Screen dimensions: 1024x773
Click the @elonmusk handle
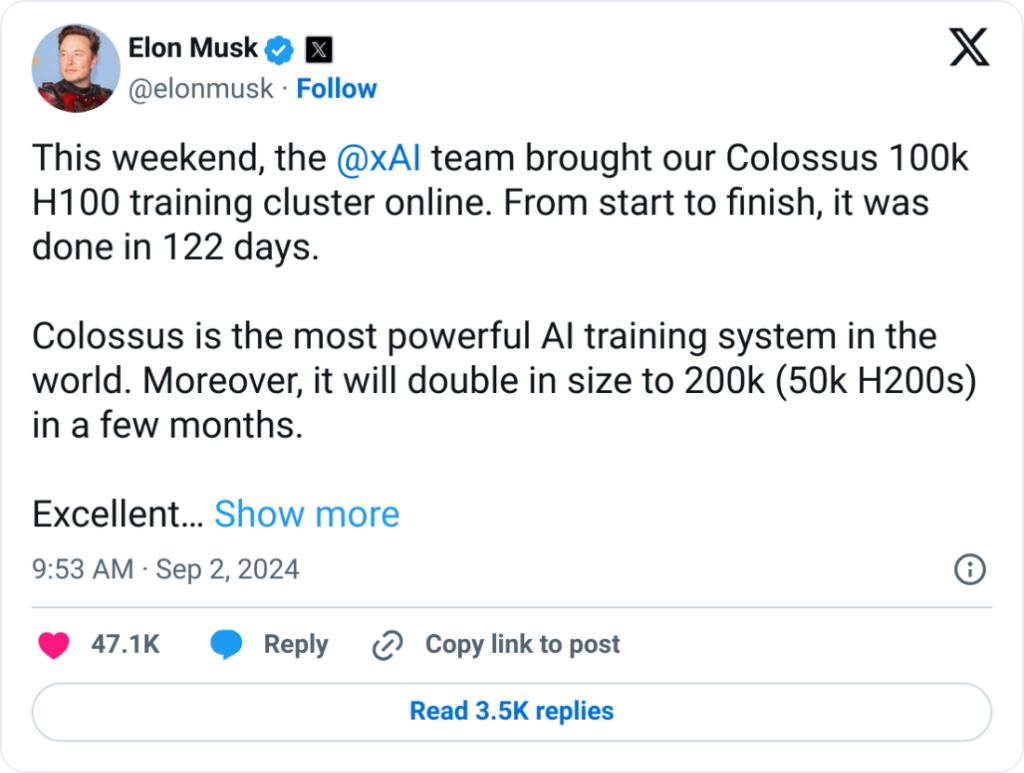click(203, 89)
